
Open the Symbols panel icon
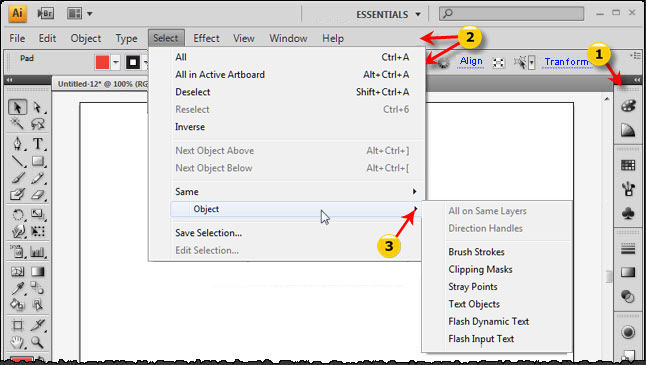point(628,213)
